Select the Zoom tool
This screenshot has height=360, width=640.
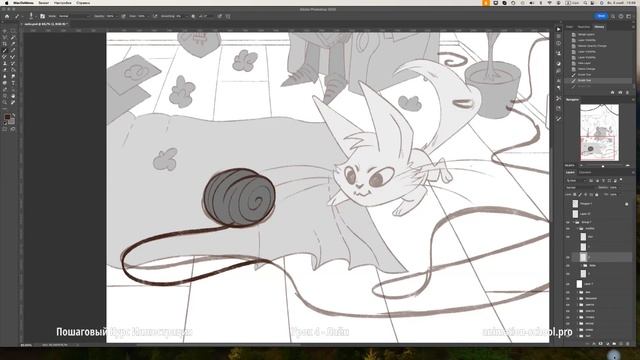4,102
